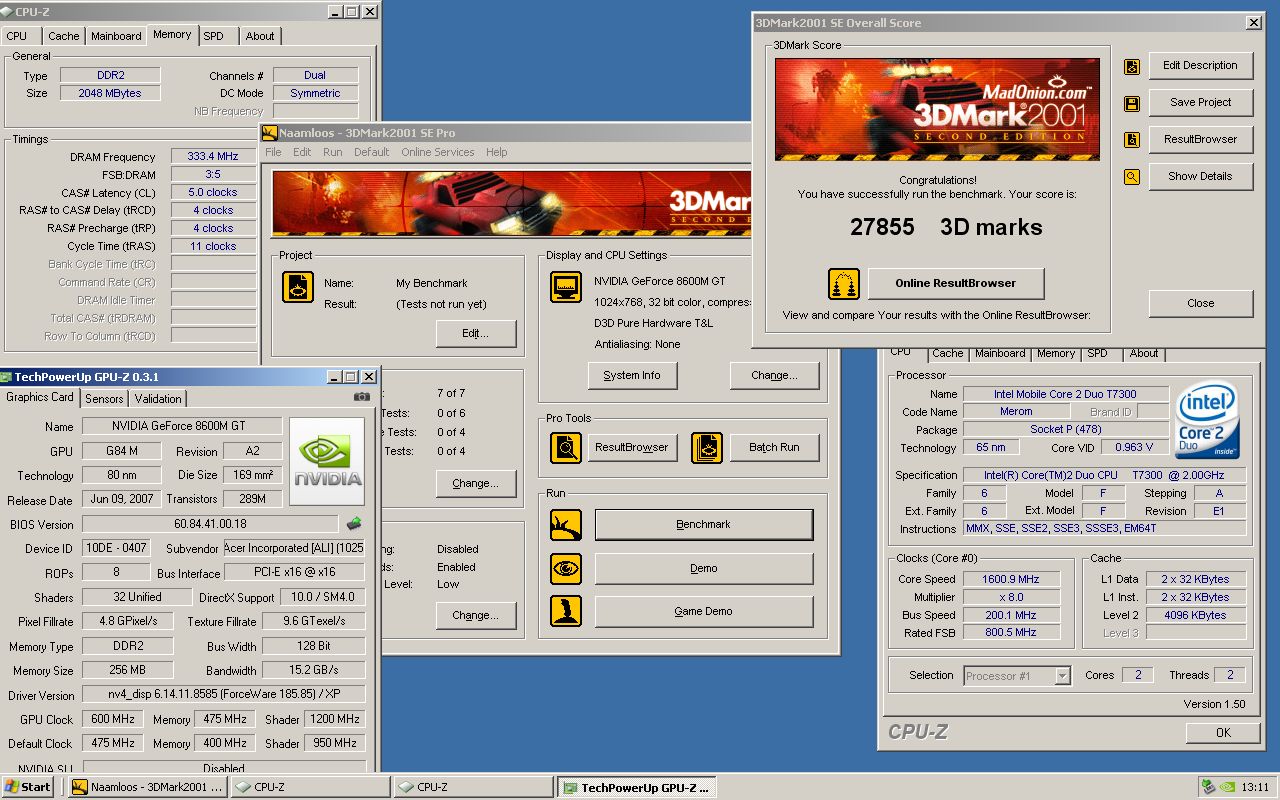Click the Change... button beside 7 of 7 tests
The height and width of the screenshot is (800, 1280).
pos(476,484)
